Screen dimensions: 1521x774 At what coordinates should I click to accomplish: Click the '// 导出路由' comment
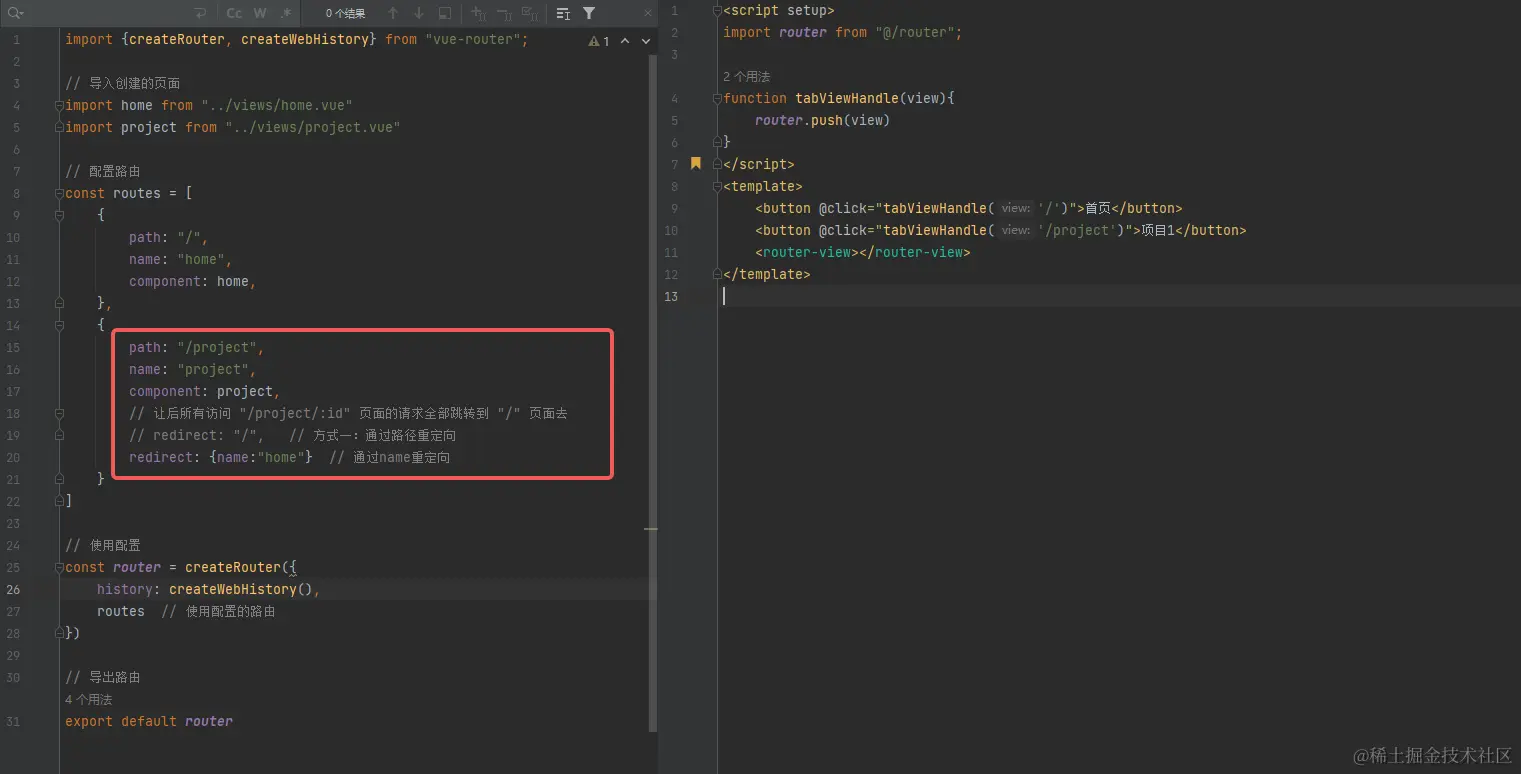pyautogui.click(x=103, y=677)
